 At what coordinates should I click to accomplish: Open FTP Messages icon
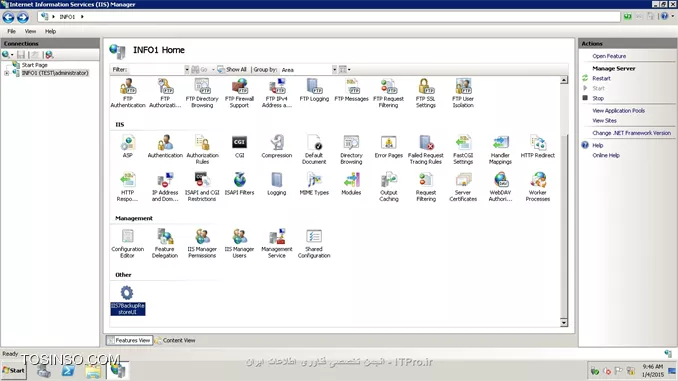[x=351, y=90]
